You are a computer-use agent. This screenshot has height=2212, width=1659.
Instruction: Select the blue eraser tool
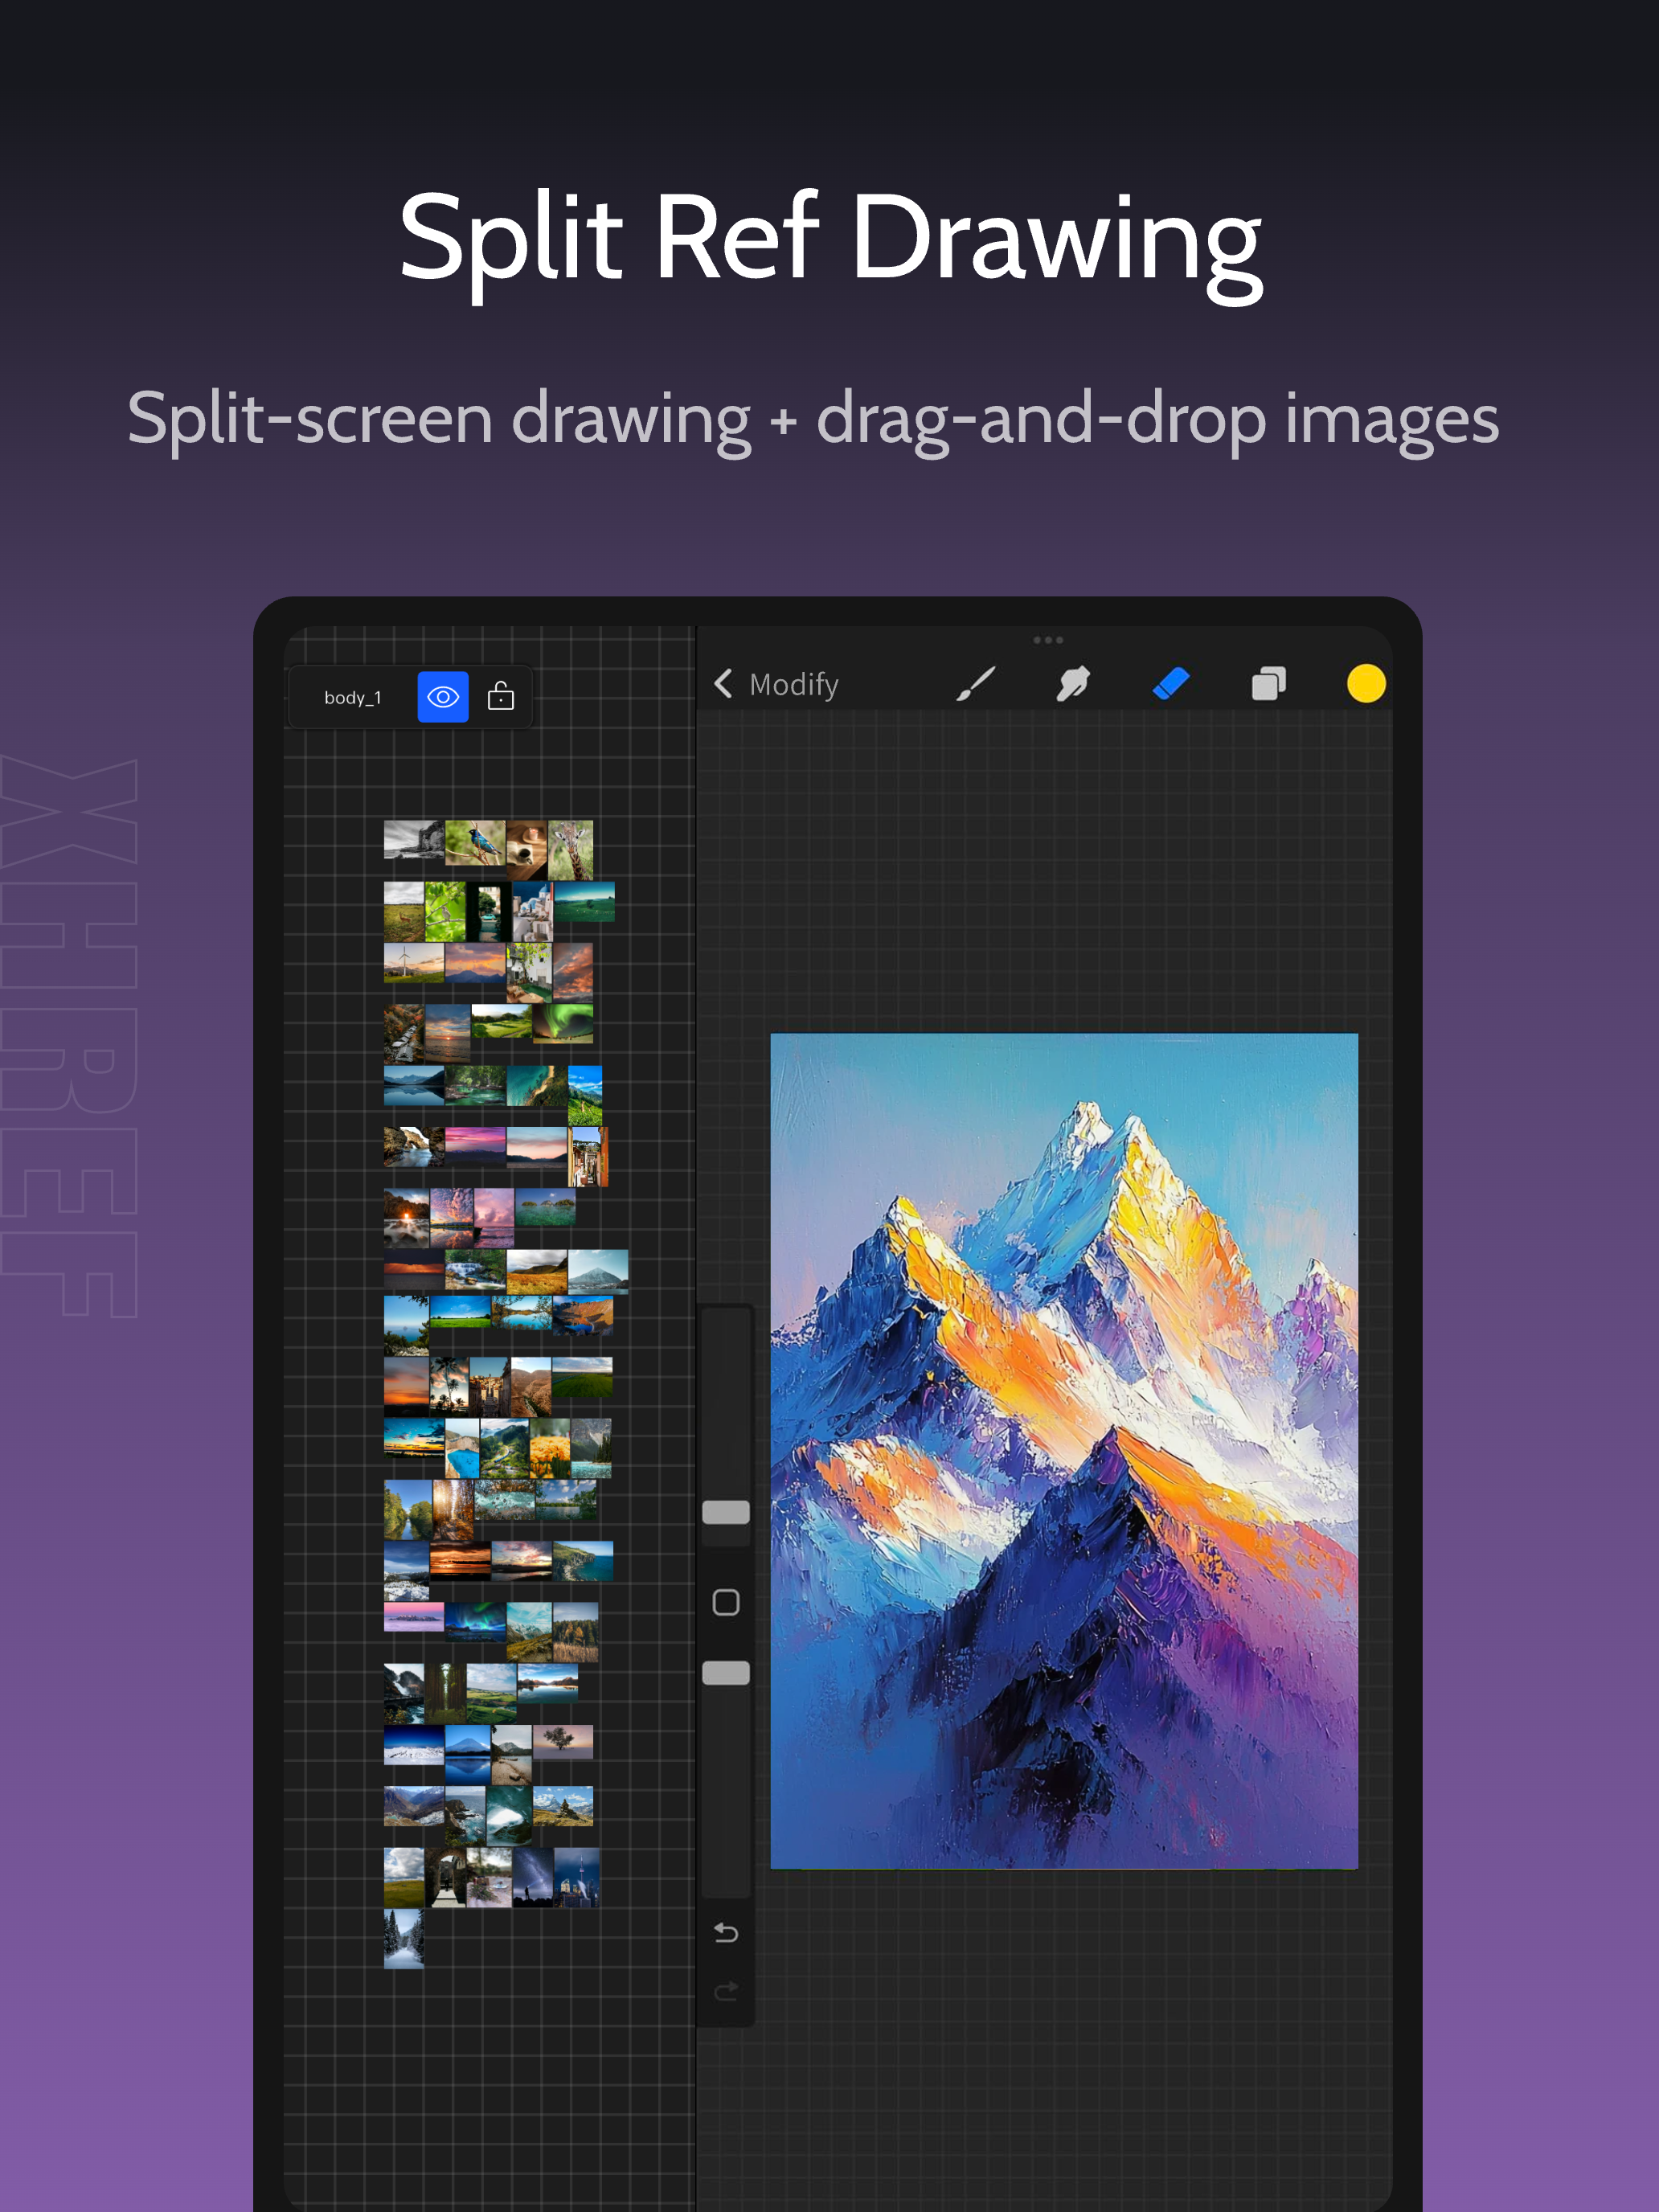pos(1171,684)
